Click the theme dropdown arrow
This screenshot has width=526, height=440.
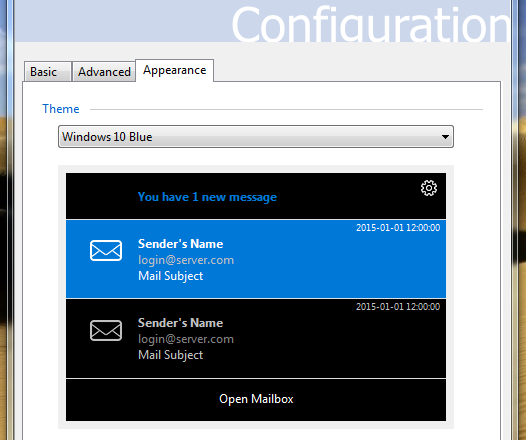(445, 137)
